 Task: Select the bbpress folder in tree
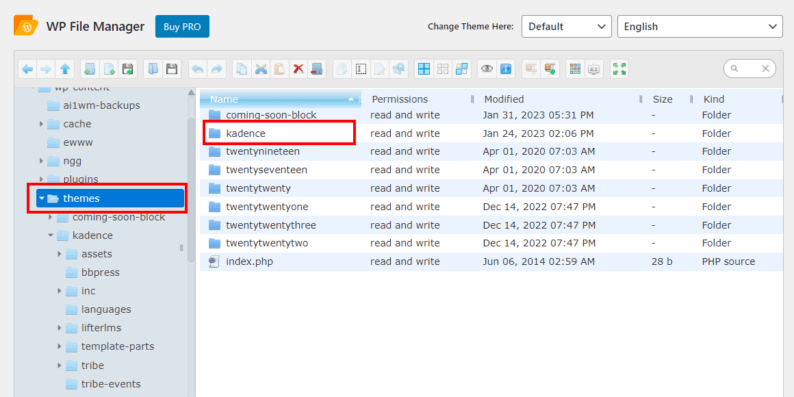click(100, 272)
